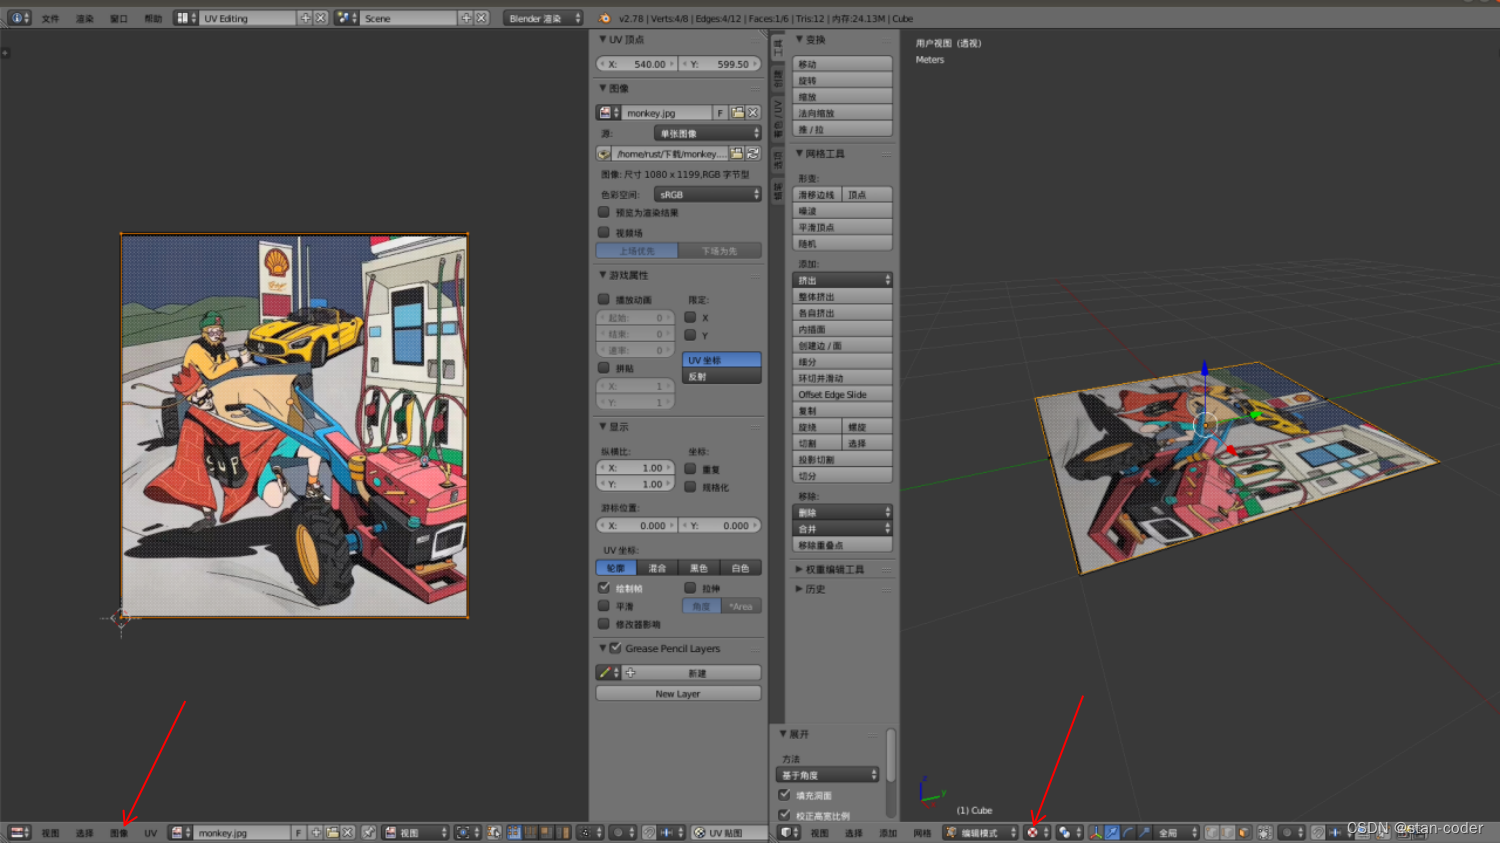Click the New Image plus icon beside monkey.jpg

(315, 832)
